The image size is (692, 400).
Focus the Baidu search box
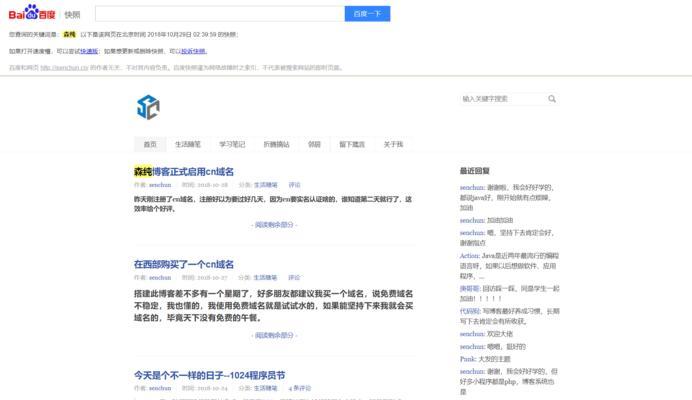coord(220,14)
